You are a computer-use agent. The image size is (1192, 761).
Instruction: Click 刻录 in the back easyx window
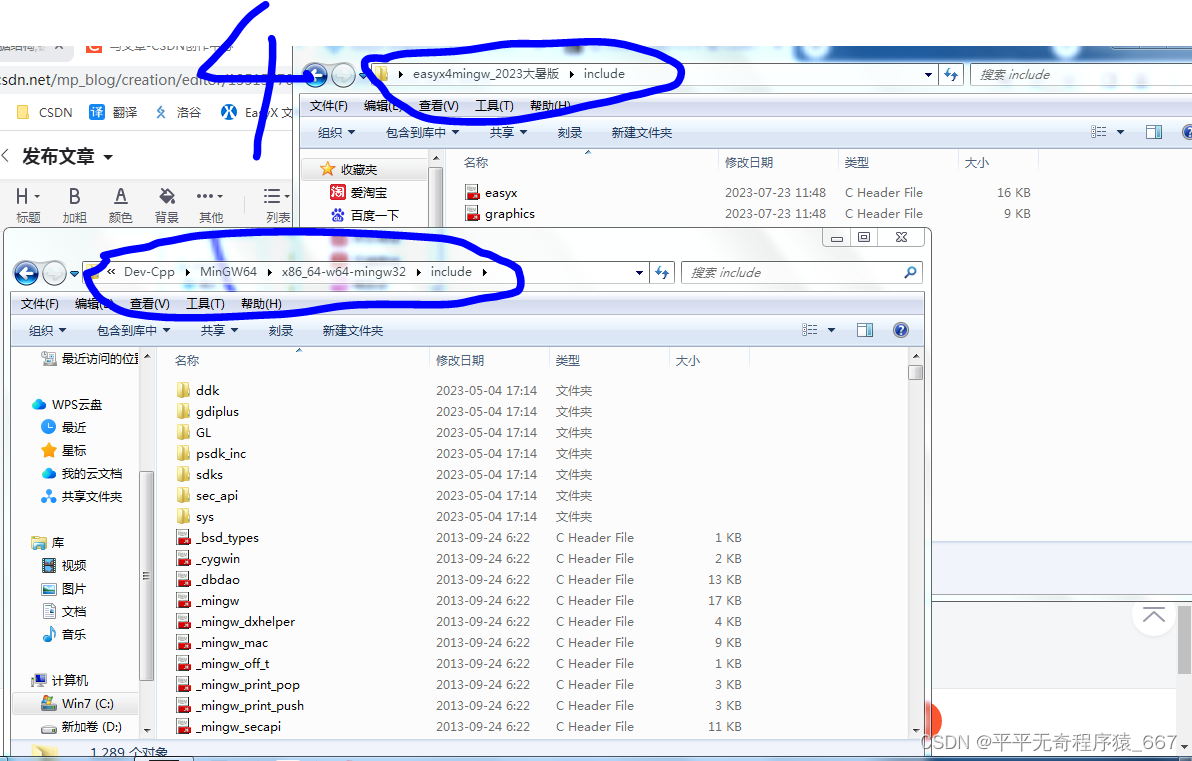click(569, 133)
